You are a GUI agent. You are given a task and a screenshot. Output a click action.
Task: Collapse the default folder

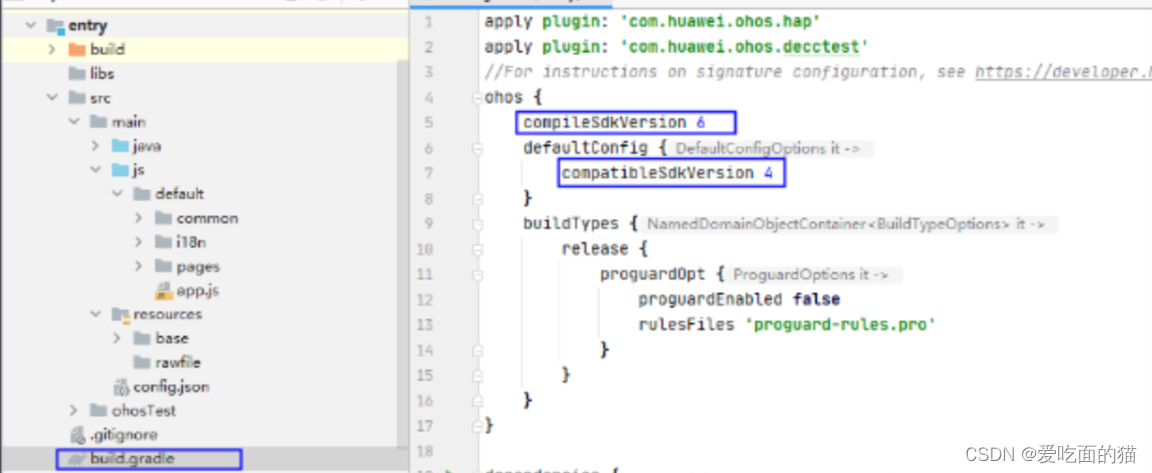(117, 194)
